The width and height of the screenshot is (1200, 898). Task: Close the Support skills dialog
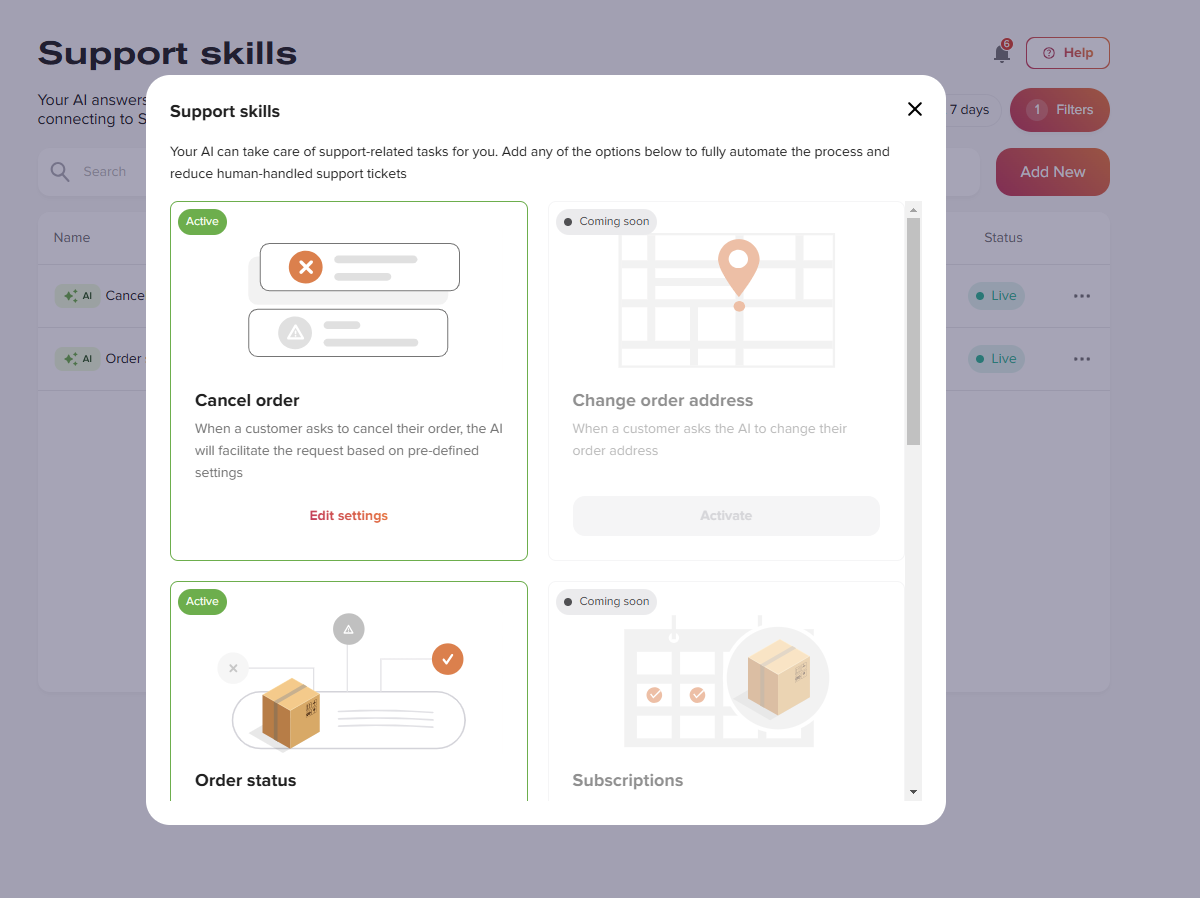click(914, 109)
